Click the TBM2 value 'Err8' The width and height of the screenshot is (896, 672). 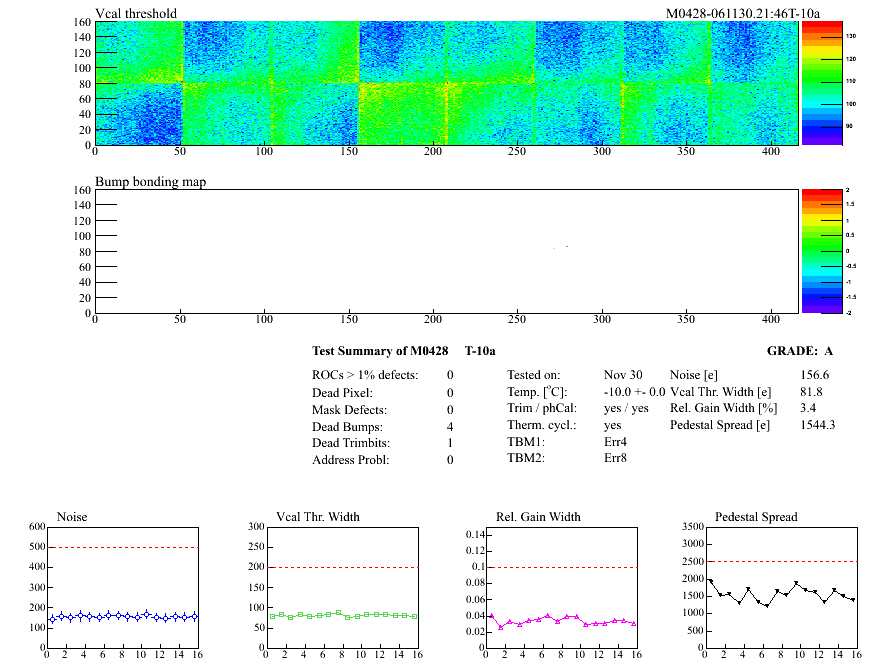click(x=615, y=459)
